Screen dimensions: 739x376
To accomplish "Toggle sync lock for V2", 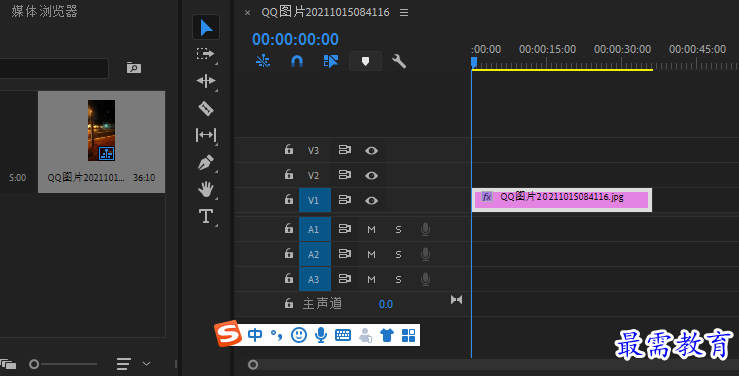I will (x=345, y=175).
